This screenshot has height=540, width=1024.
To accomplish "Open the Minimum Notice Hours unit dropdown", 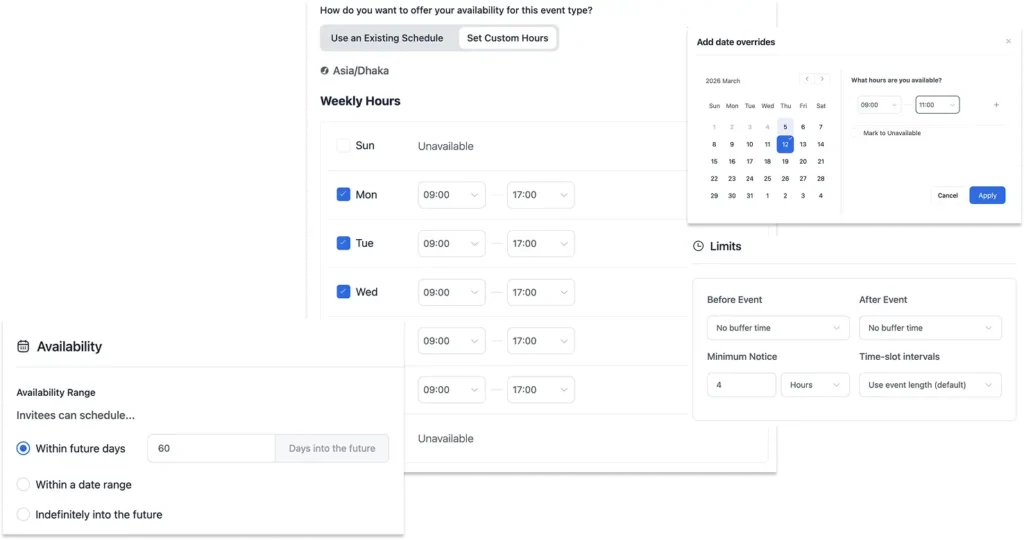I will tap(814, 385).
